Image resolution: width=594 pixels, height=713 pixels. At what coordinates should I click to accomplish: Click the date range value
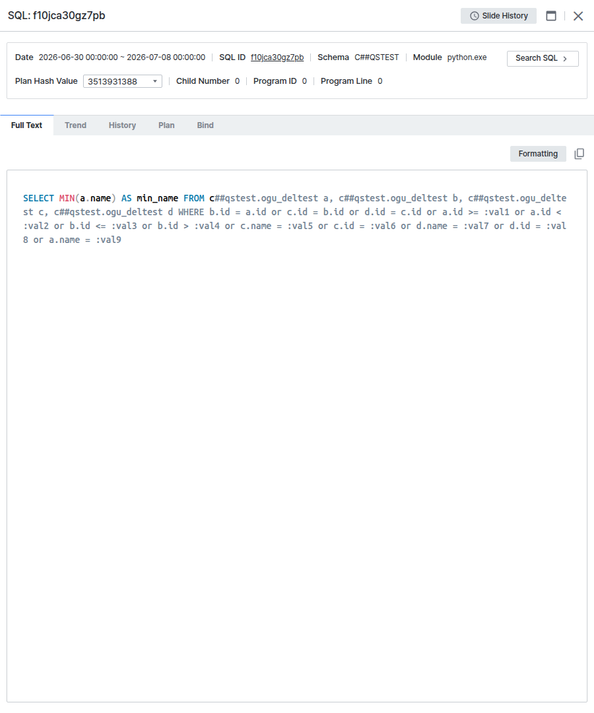pyautogui.click(x=122, y=57)
